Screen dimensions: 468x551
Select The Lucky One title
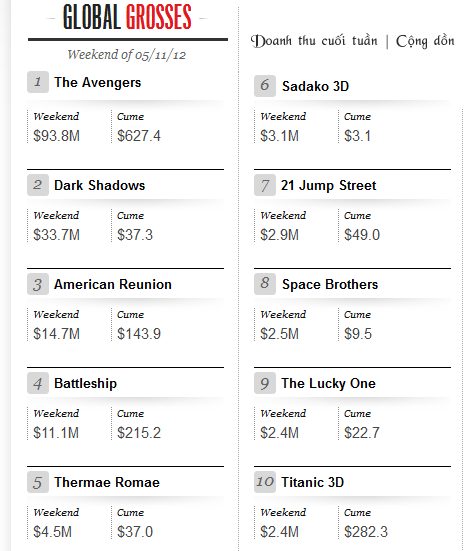click(x=329, y=384)
